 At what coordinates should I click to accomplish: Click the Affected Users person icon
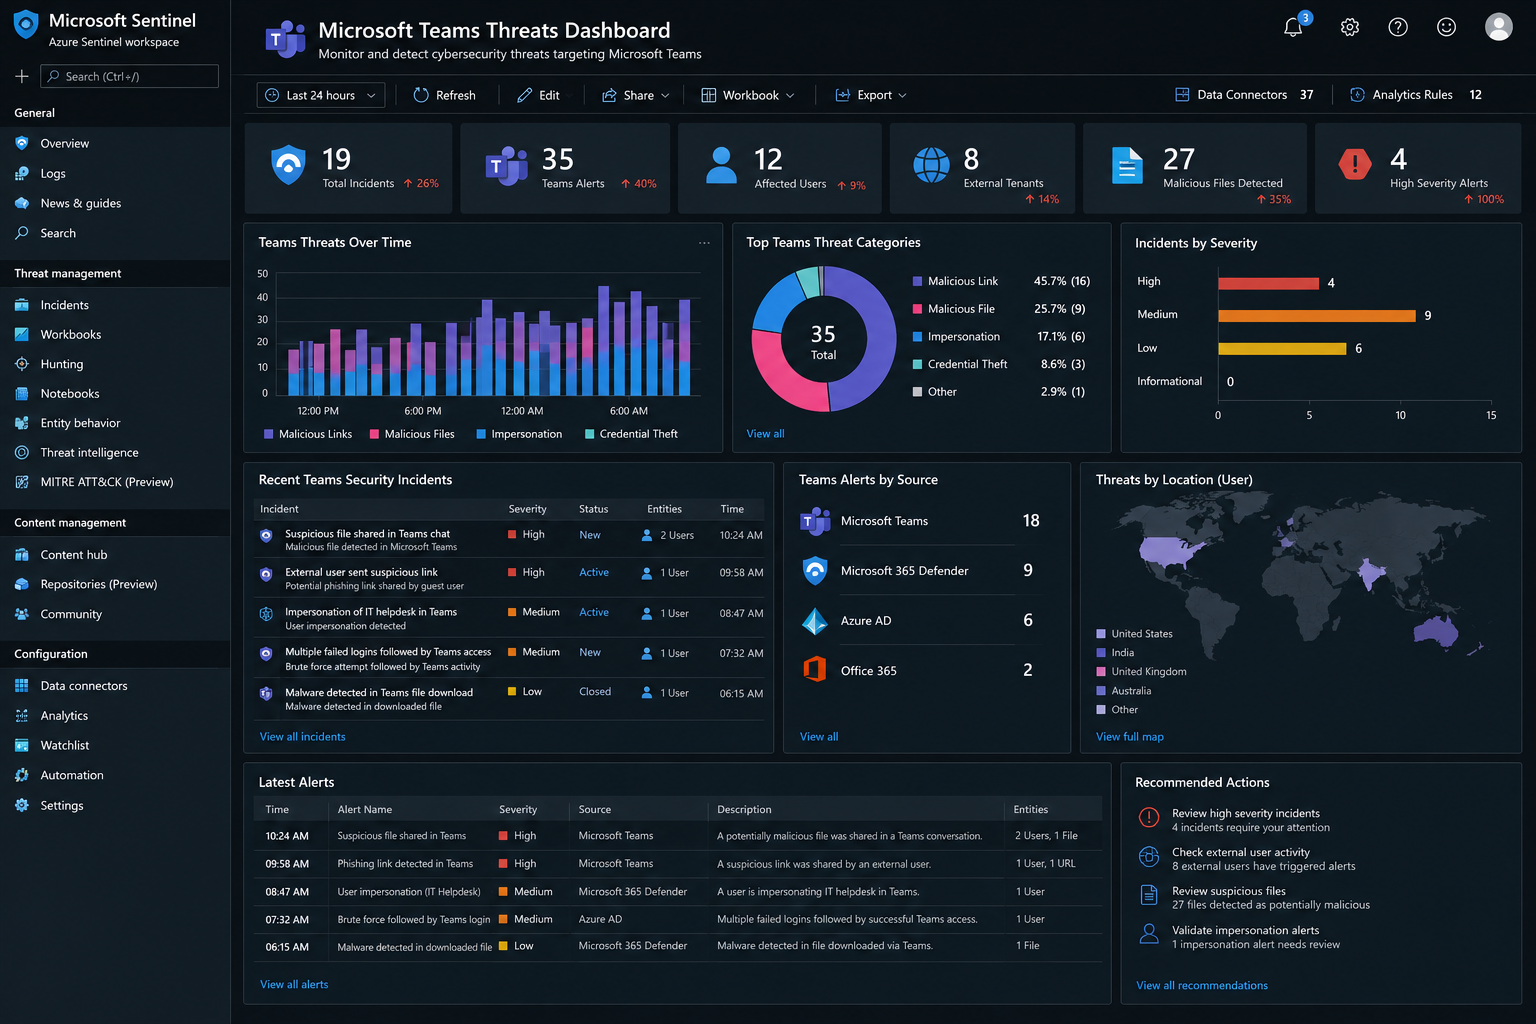pos(721,165)
